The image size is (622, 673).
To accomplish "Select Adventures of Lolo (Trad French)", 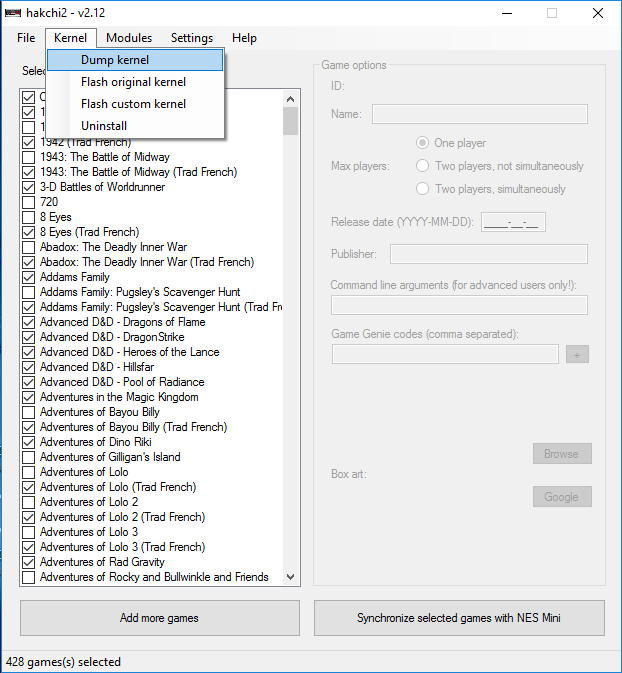I will tap(118, 487).
